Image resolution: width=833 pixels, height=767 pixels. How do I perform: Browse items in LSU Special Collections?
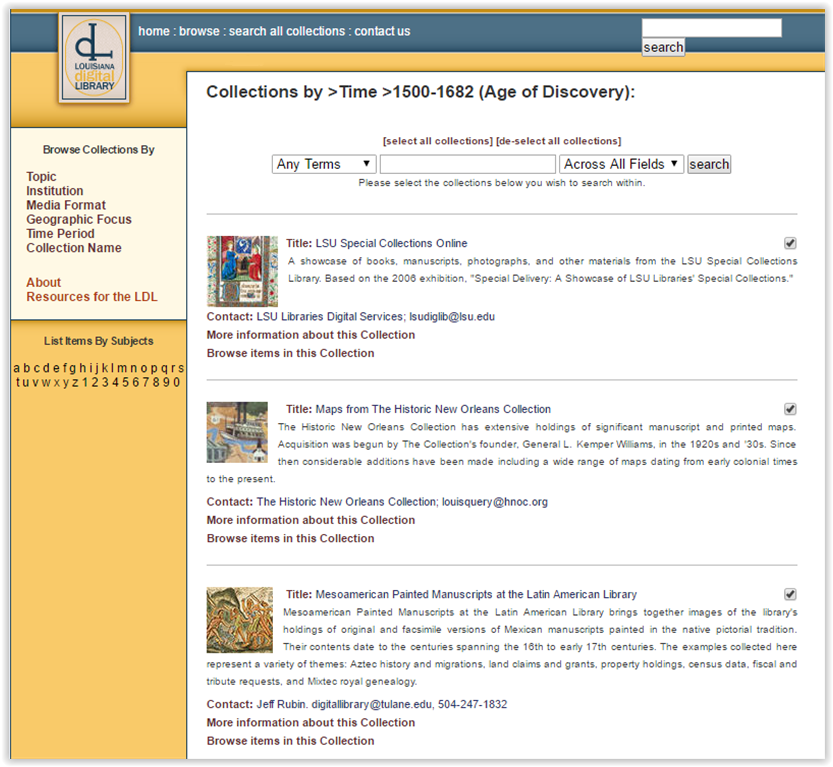(290, 353)
